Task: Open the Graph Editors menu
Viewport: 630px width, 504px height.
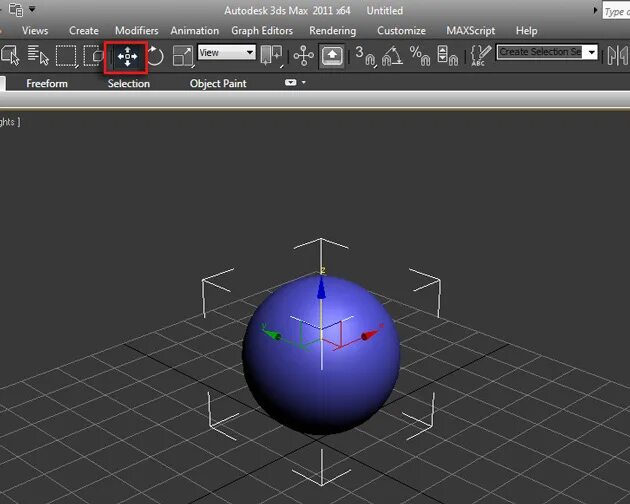Action: [262, 31]
